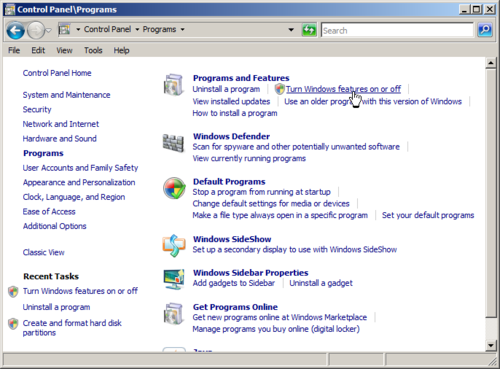This screenshot has height=369, width=500.
Task: Click the UAC shield icon before Turn Windows features
Action: tap(279, 89)
